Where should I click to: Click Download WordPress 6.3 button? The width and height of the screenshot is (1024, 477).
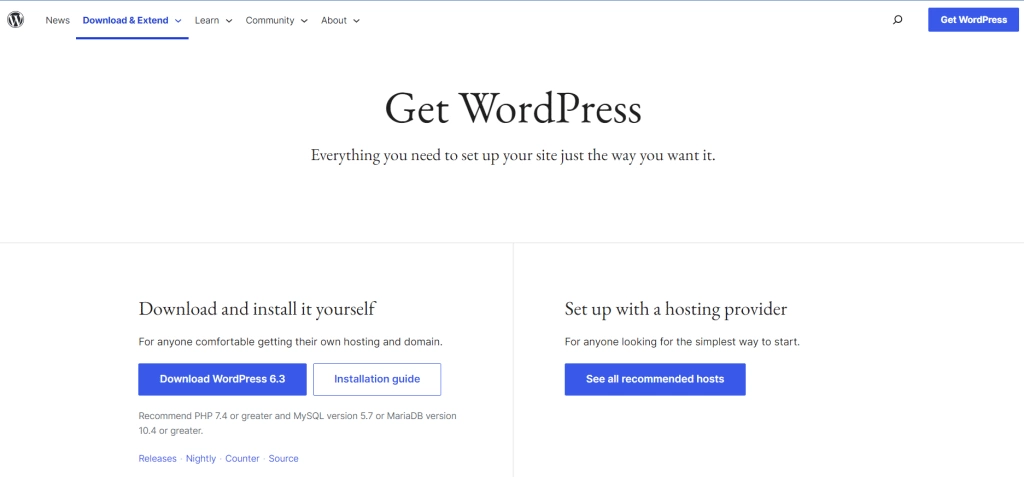(222, 379)
